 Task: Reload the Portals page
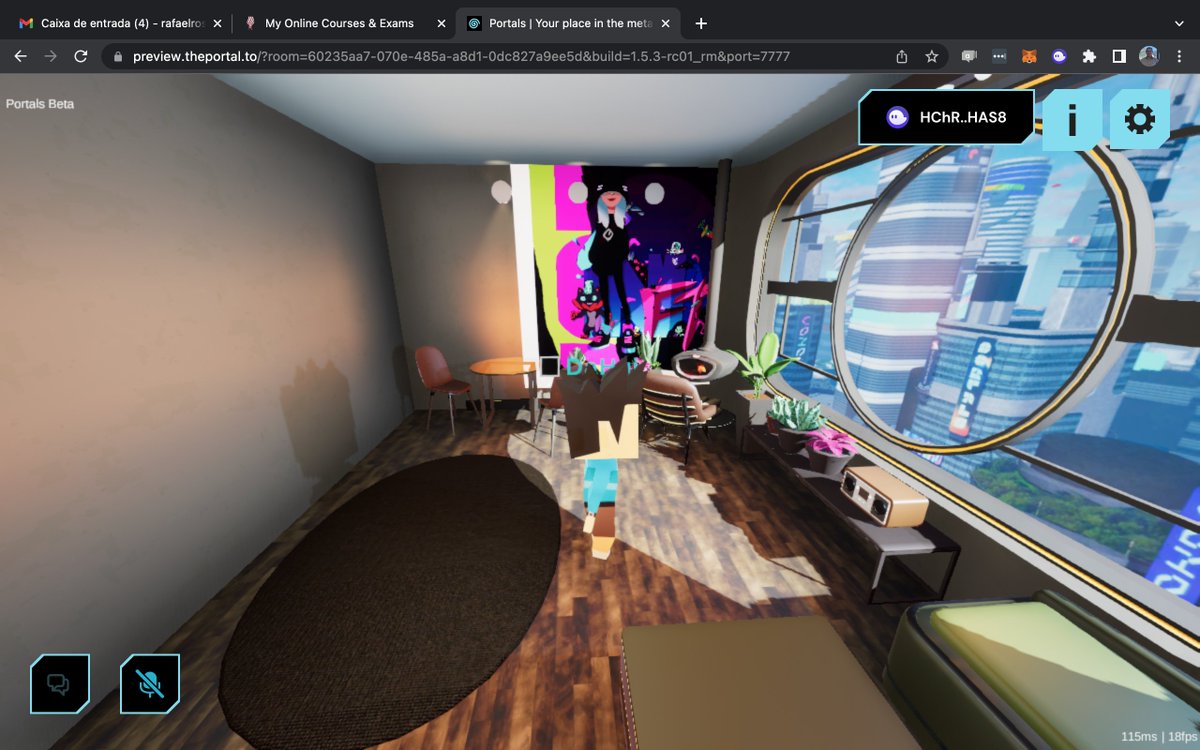[80, 57]
